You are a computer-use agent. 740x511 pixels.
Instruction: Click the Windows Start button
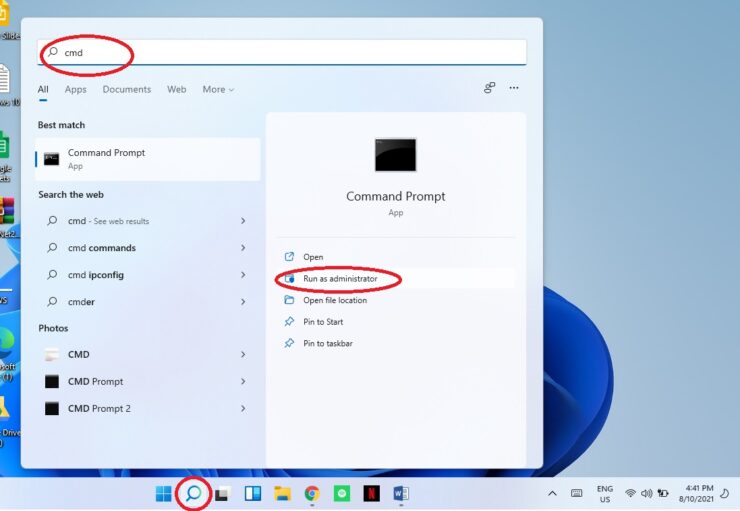click(x=163, y=493)
